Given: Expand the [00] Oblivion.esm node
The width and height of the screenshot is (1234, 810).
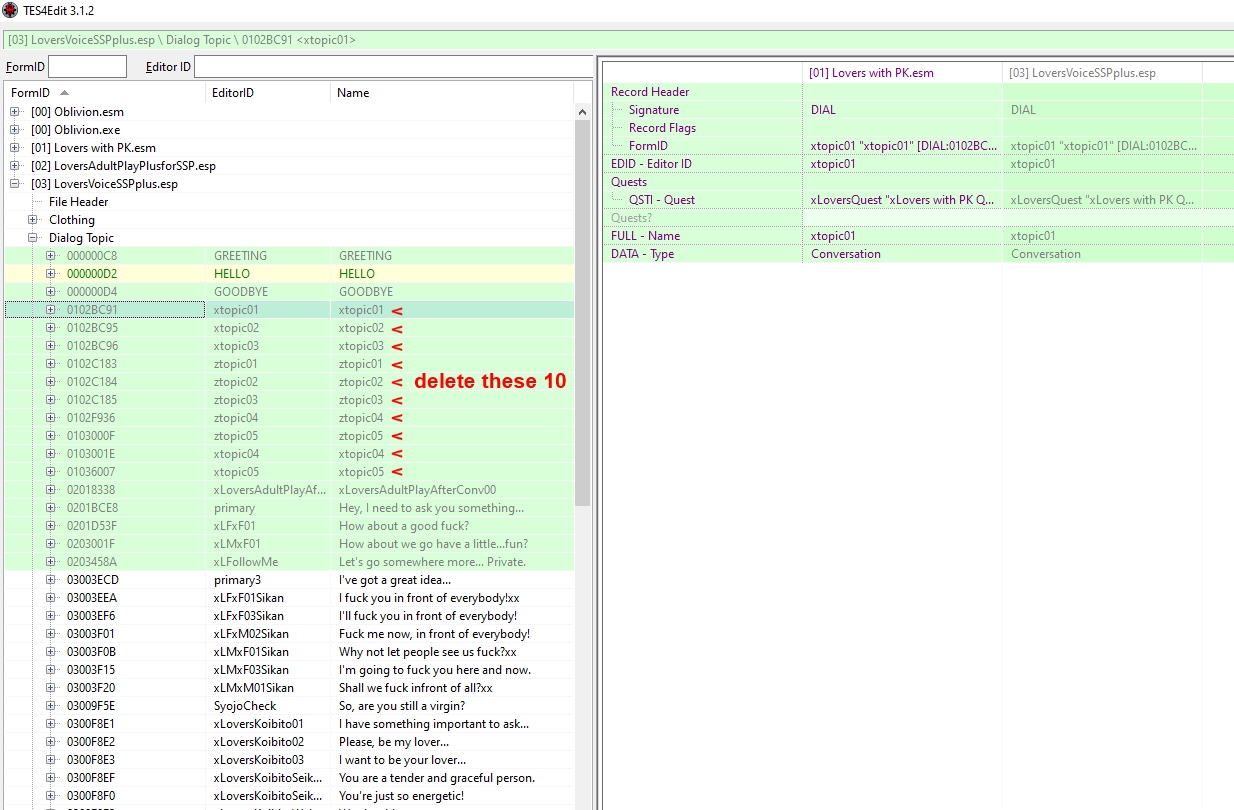Looking at the screenshot, I should (x=15, y=112).
